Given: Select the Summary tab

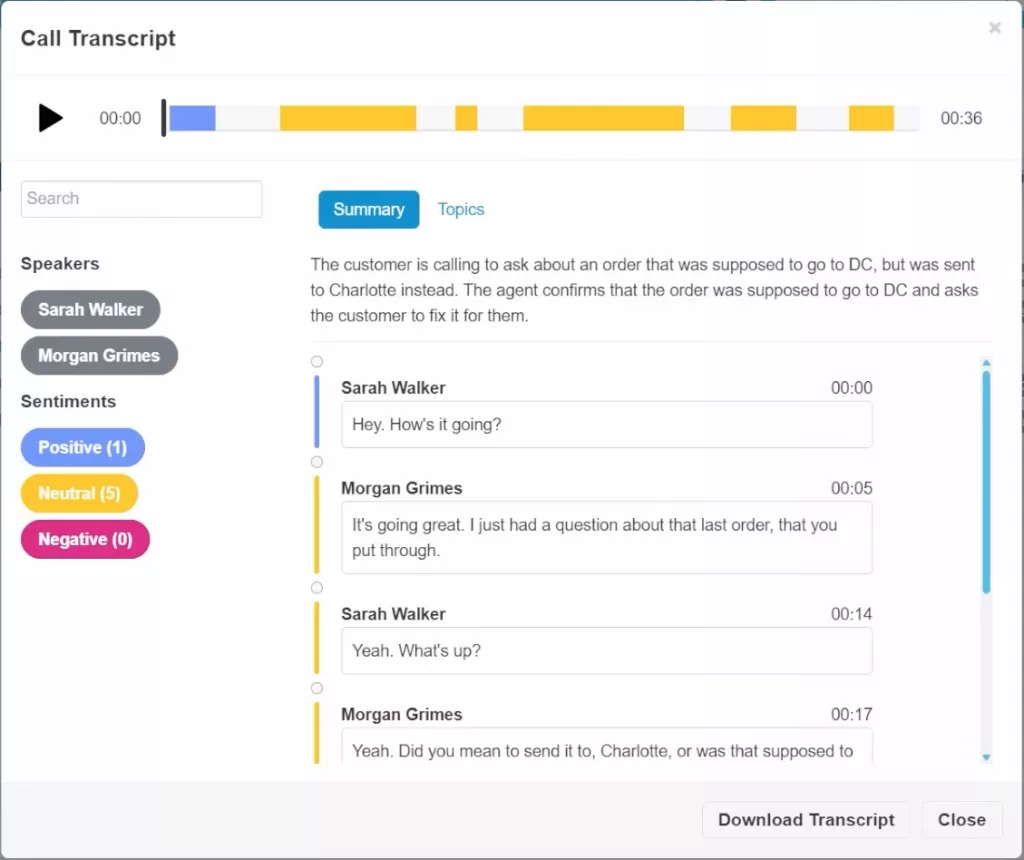Looking at the screenshot, I should pos(368,209).
